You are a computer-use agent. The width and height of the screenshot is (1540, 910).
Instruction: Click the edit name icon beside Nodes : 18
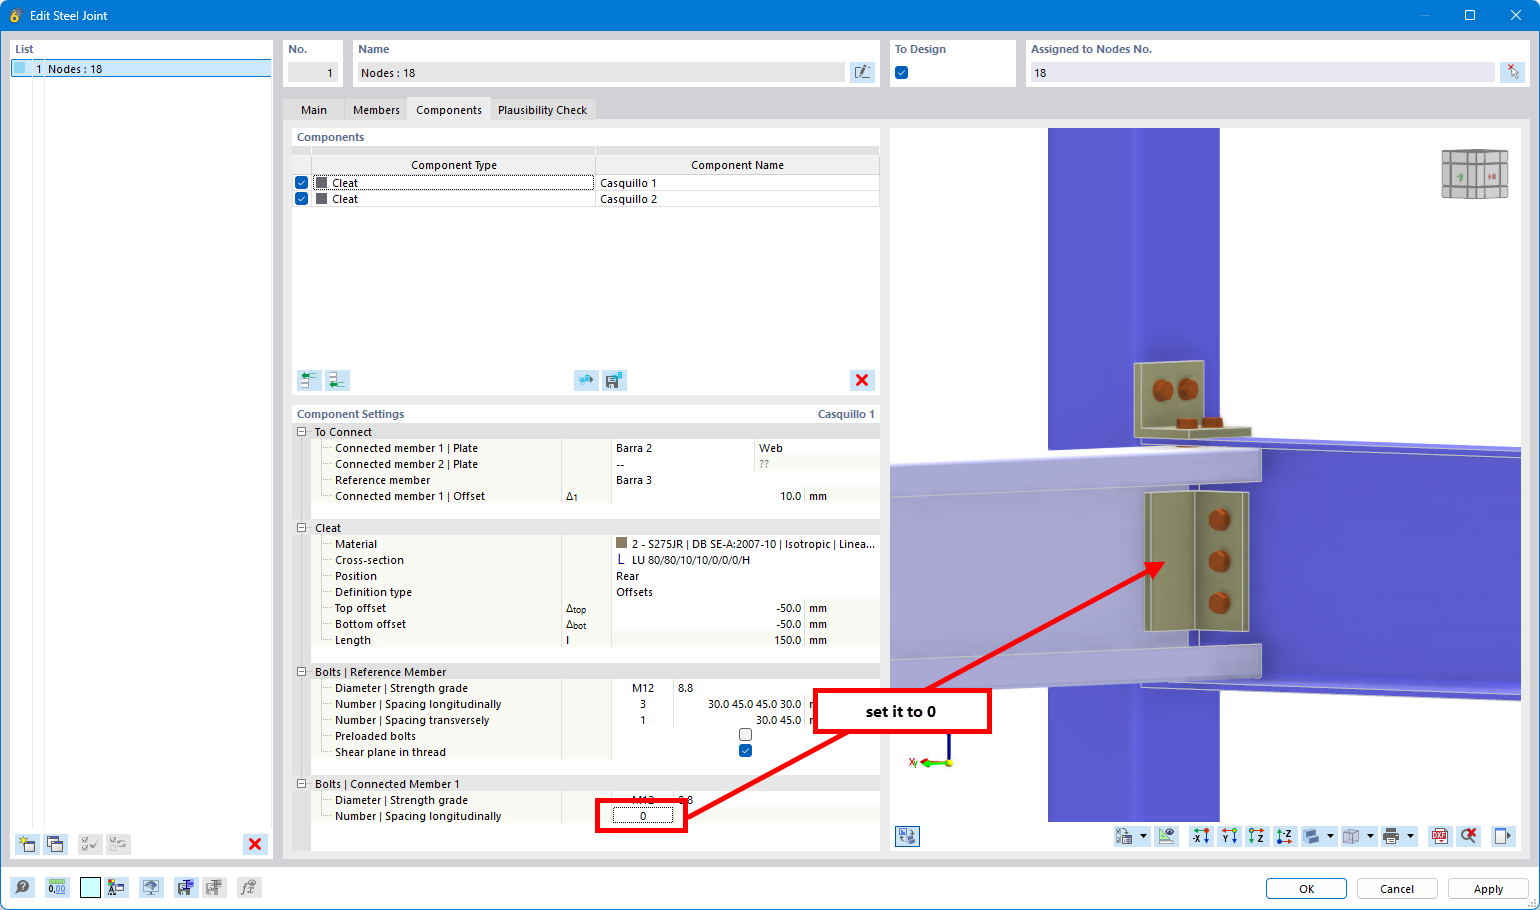(861, 72)
